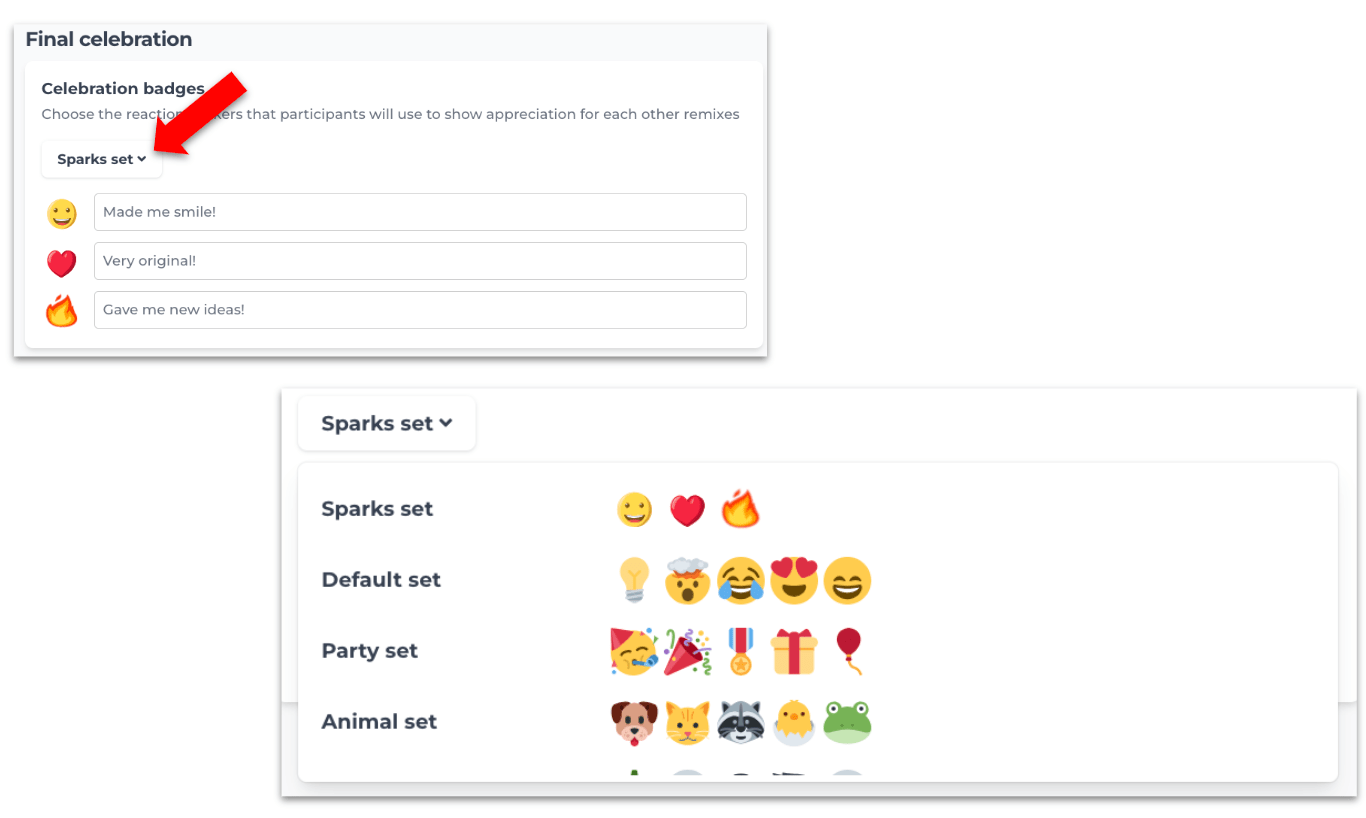Click the party face emoji in Party set
Screen dimensions: 1366x818
(634, 651)
